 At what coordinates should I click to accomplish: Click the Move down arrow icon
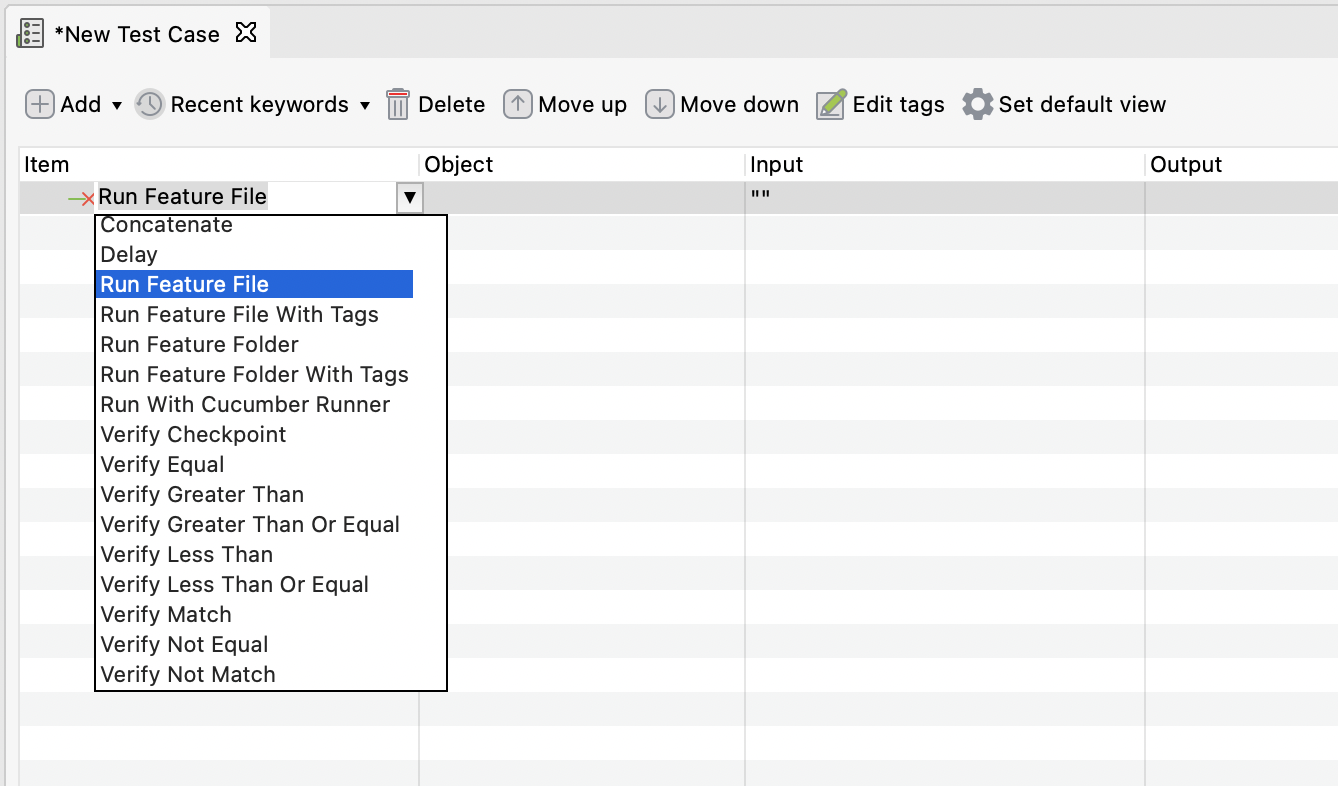[659, 104]
